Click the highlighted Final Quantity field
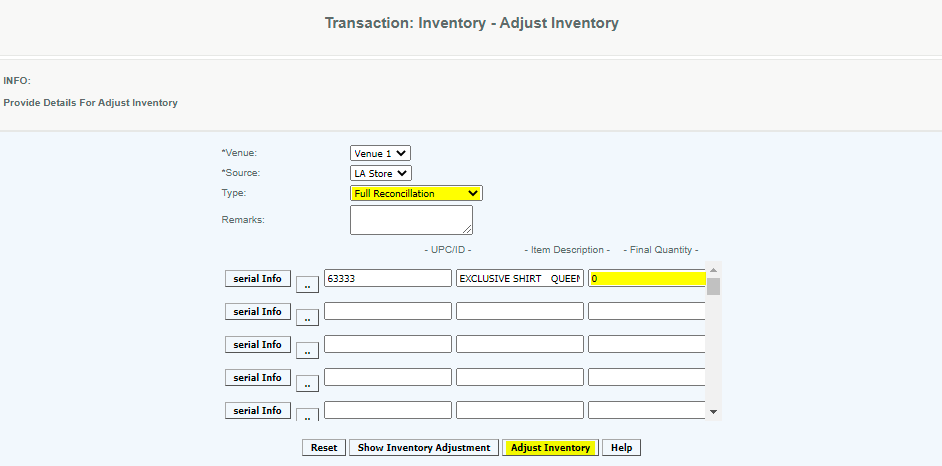Image resolution: width=942 pixels, height=466 pixels. pyautogui.click(x=646, y=279)
